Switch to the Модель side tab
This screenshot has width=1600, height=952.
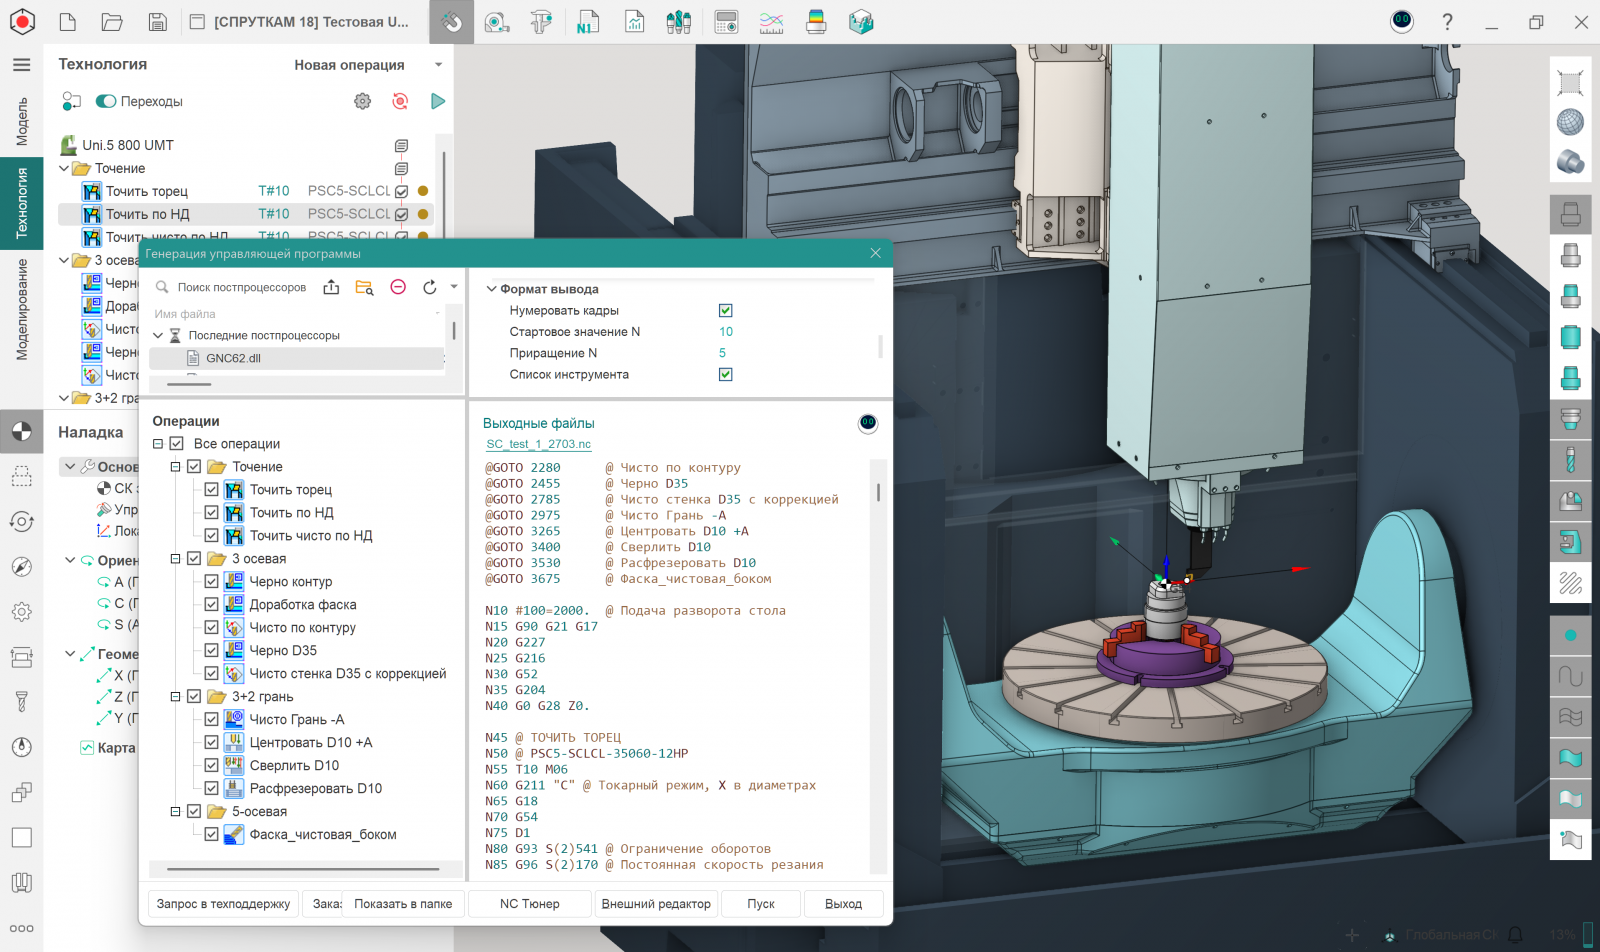[x=21, y=121]
